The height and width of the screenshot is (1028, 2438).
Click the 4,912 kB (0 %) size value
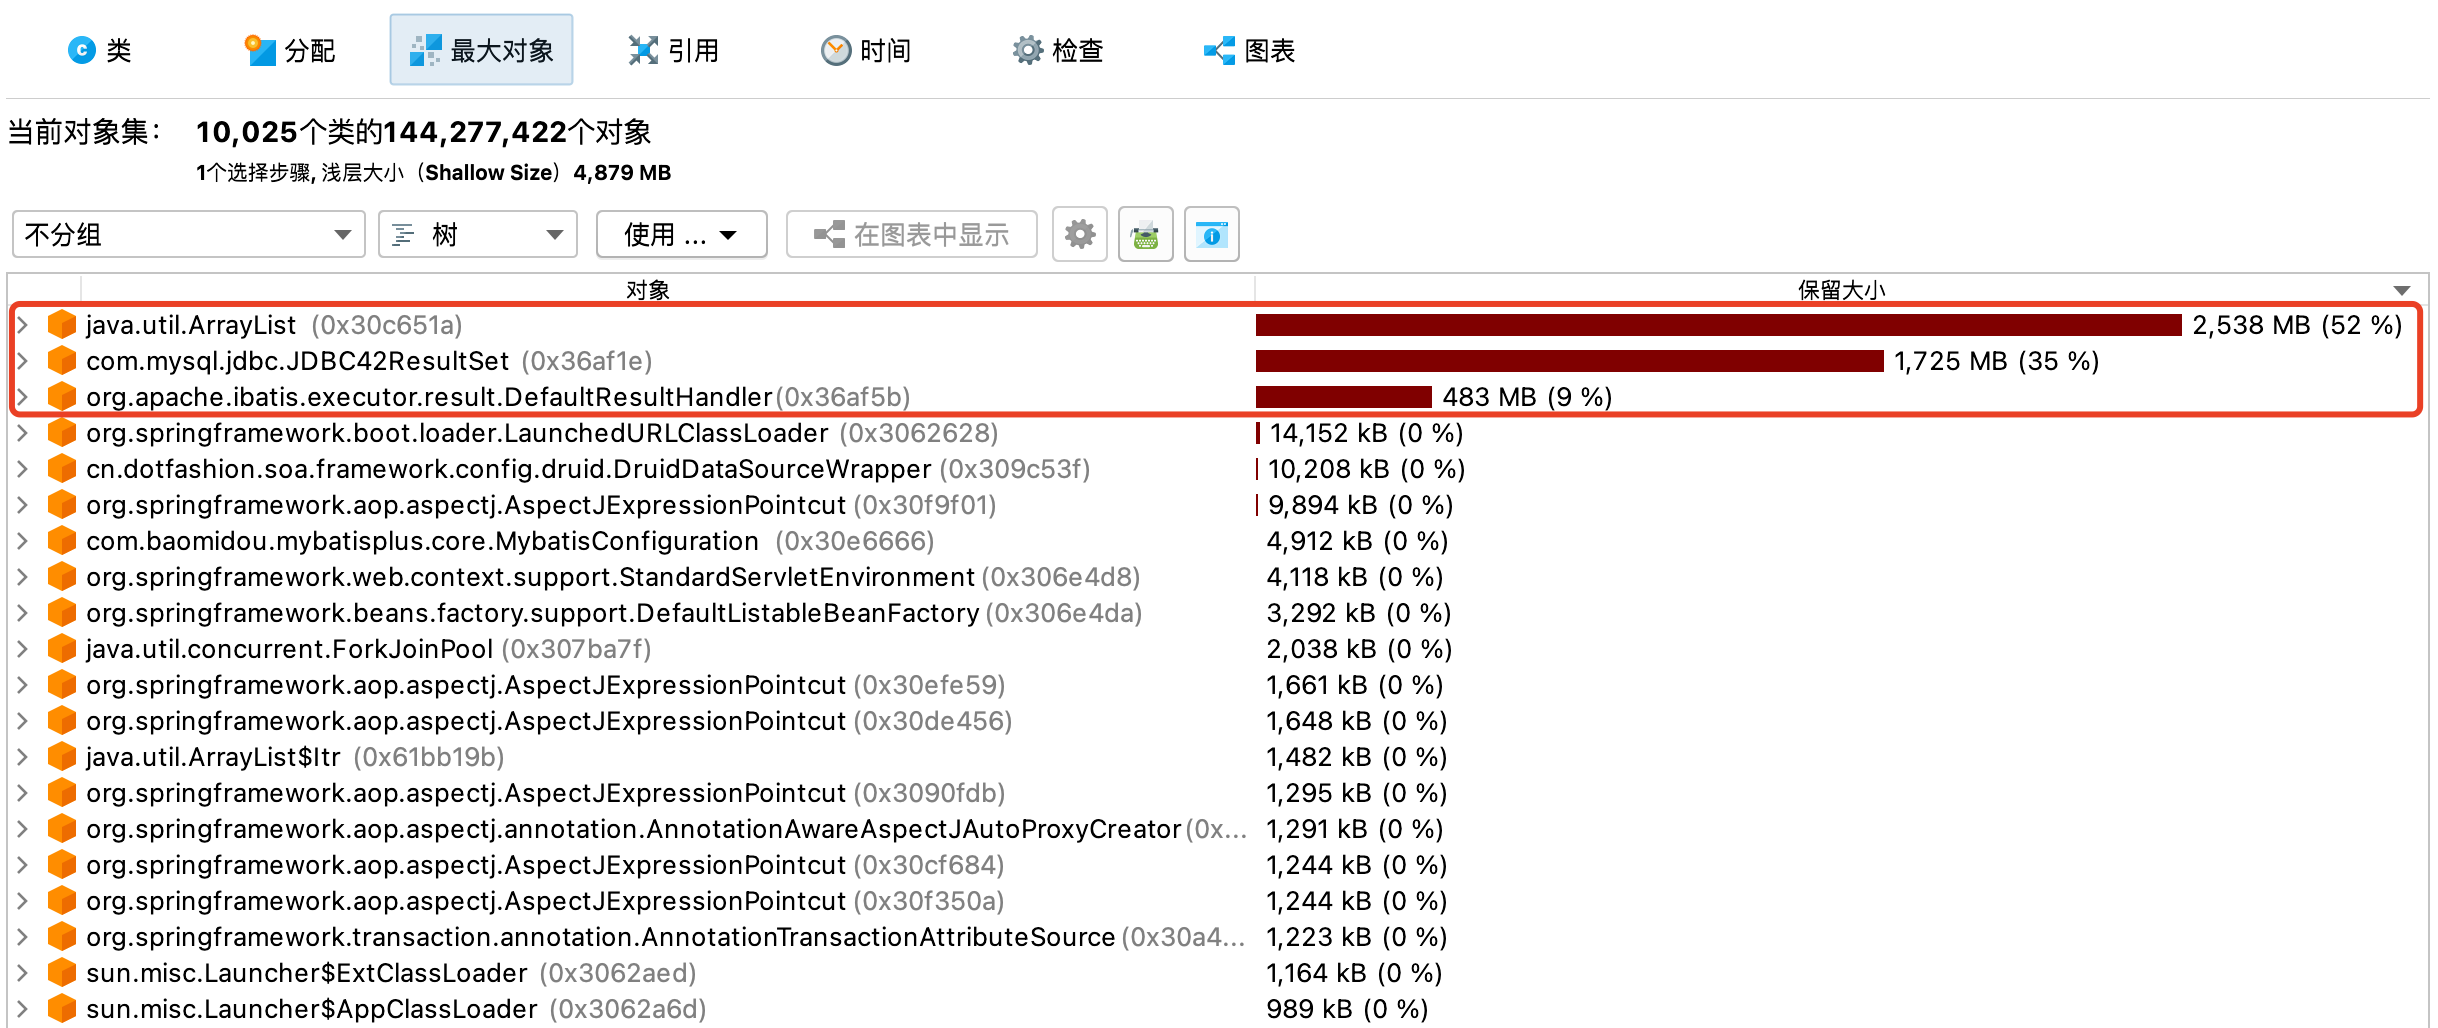tap(1357, 540)
